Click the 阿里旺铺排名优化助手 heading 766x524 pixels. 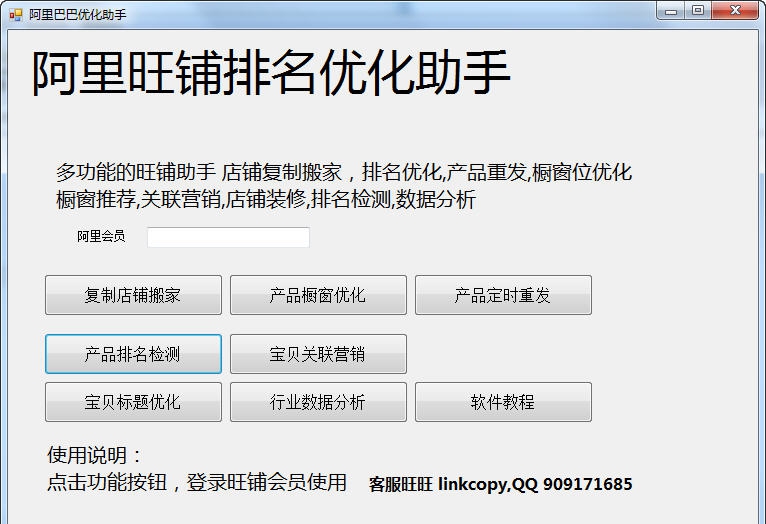click(271, 73)
